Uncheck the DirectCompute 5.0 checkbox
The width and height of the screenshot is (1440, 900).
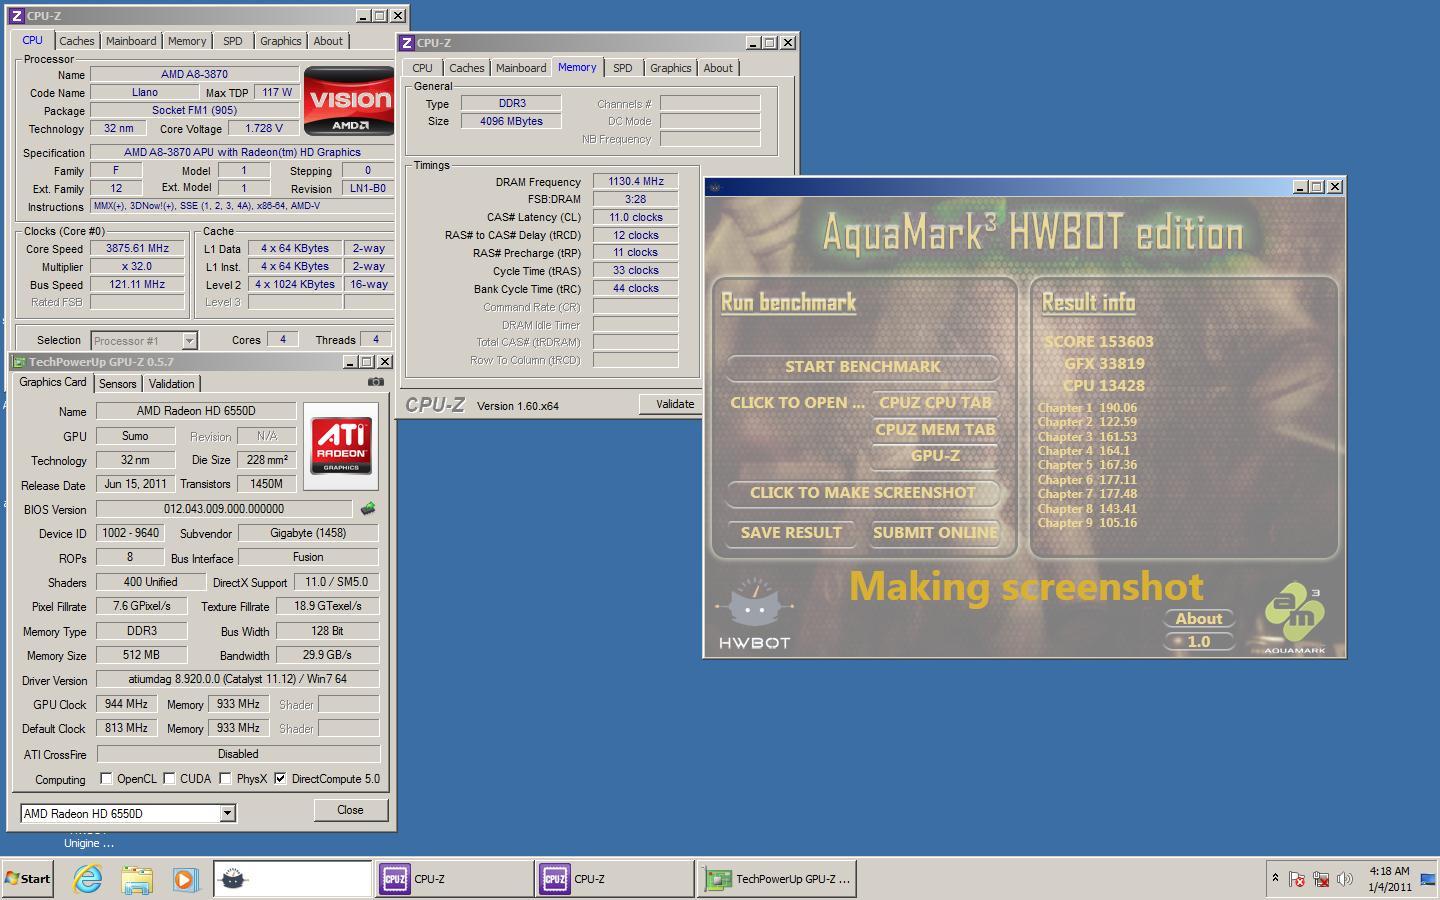[x=280, y=778]
